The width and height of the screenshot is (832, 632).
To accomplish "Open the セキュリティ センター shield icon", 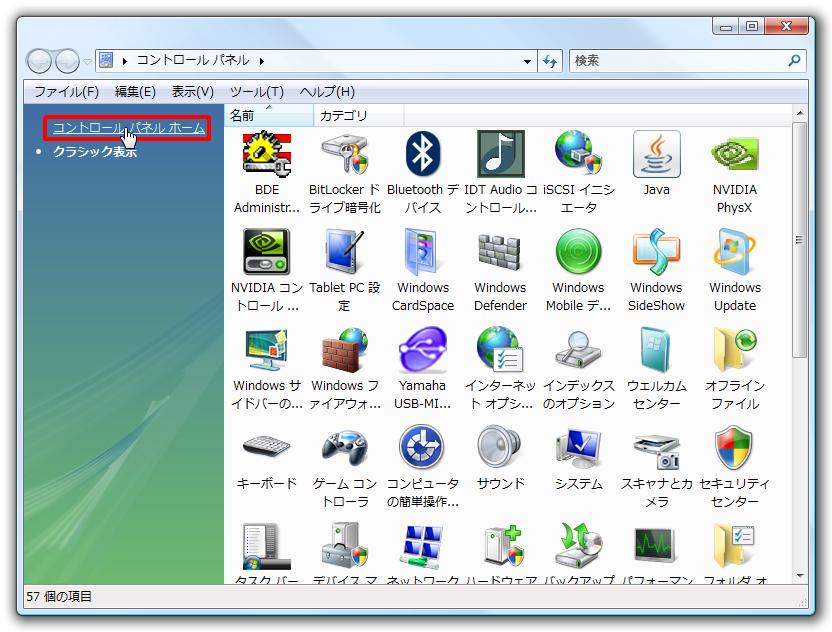I will click(734, 449).
